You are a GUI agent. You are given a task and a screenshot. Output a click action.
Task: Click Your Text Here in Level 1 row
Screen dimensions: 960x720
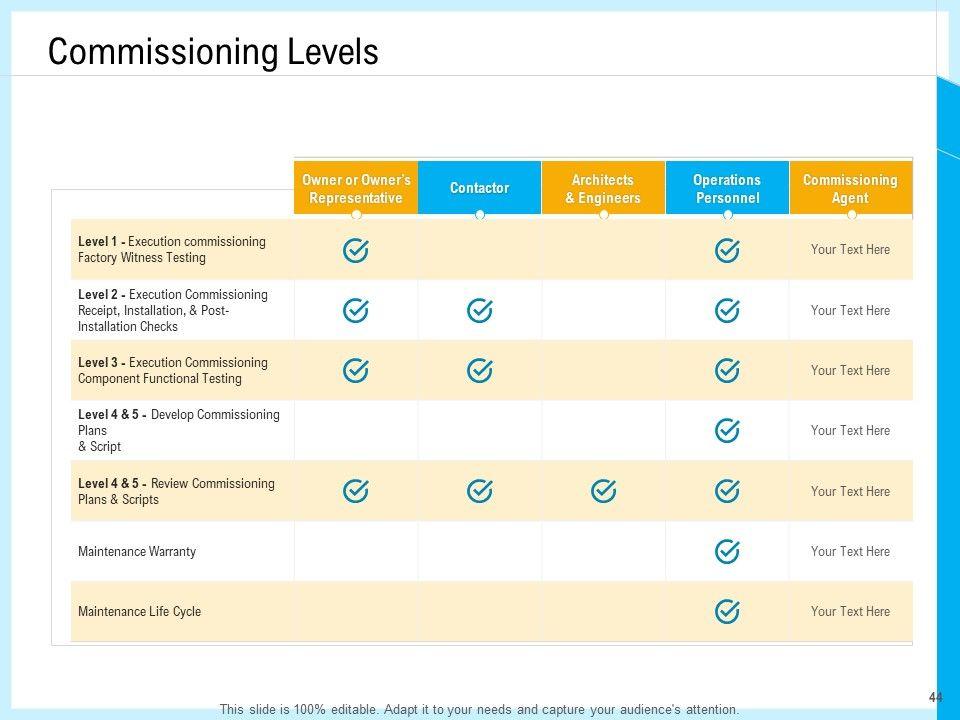[850, 250]
